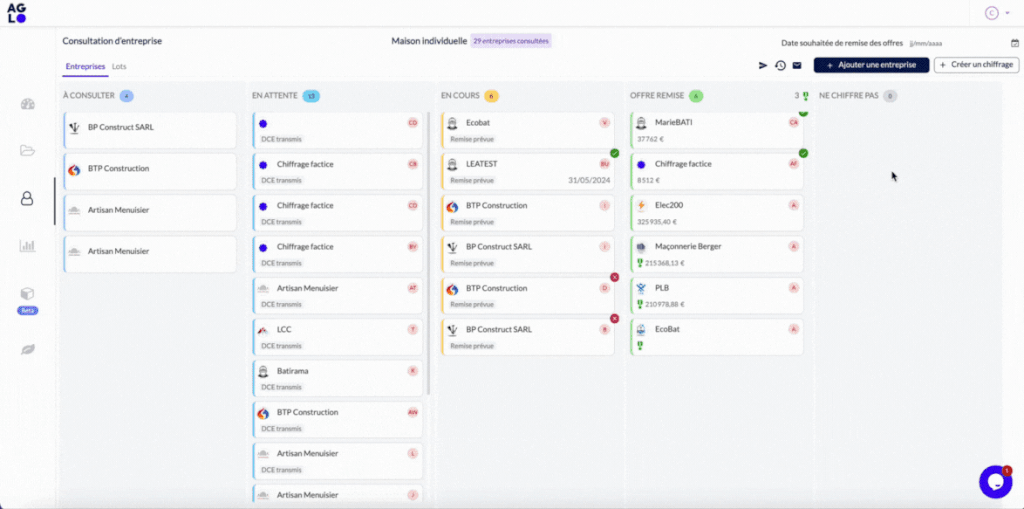
Task: Switch to the Lots tab
Action: pos(120,67)
